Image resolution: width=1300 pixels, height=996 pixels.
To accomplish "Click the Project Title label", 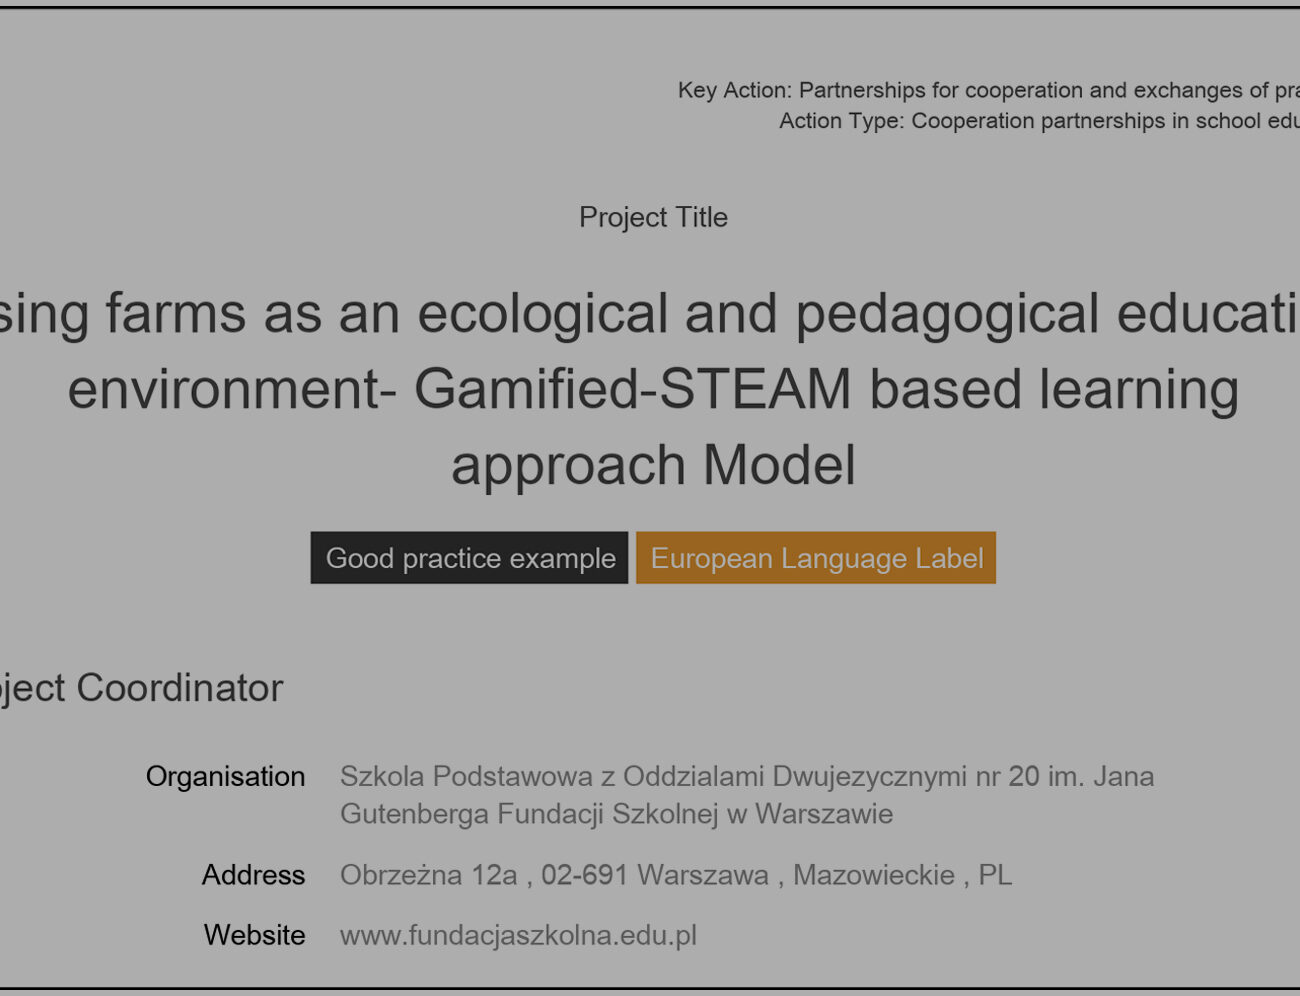I will [653, 217].
